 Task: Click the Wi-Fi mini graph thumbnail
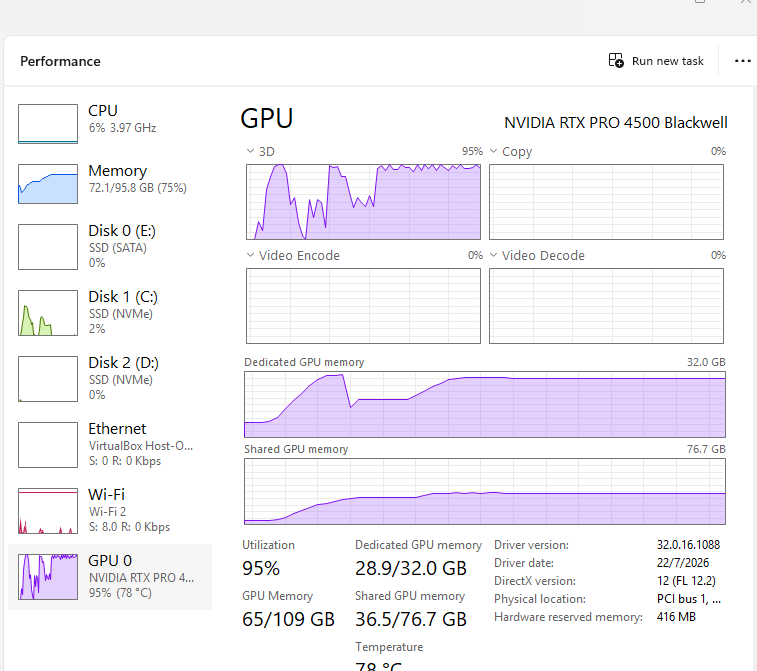click(x=48, y=511)
